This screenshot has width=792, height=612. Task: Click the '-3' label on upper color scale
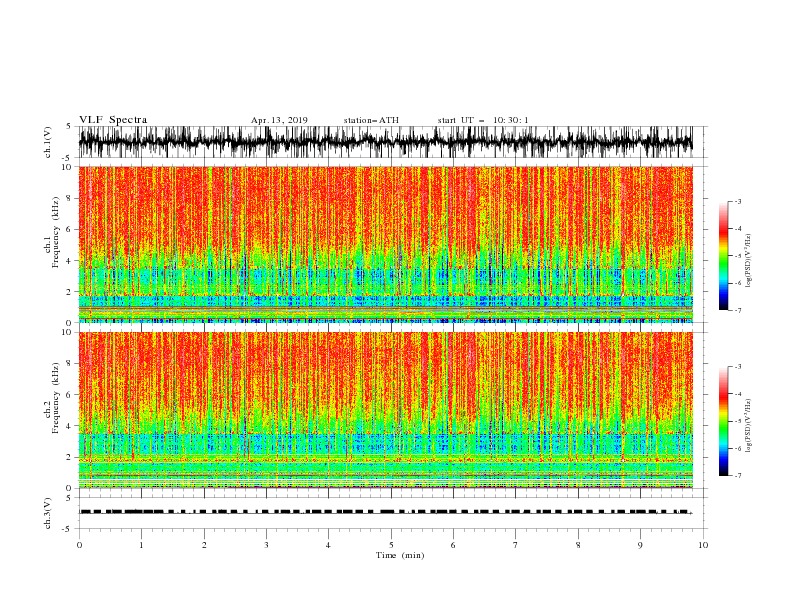tap(737, 201)
